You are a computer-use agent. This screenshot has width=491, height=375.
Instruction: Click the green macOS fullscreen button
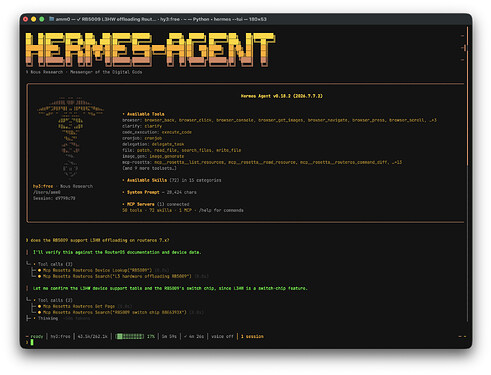coord(42,19)
